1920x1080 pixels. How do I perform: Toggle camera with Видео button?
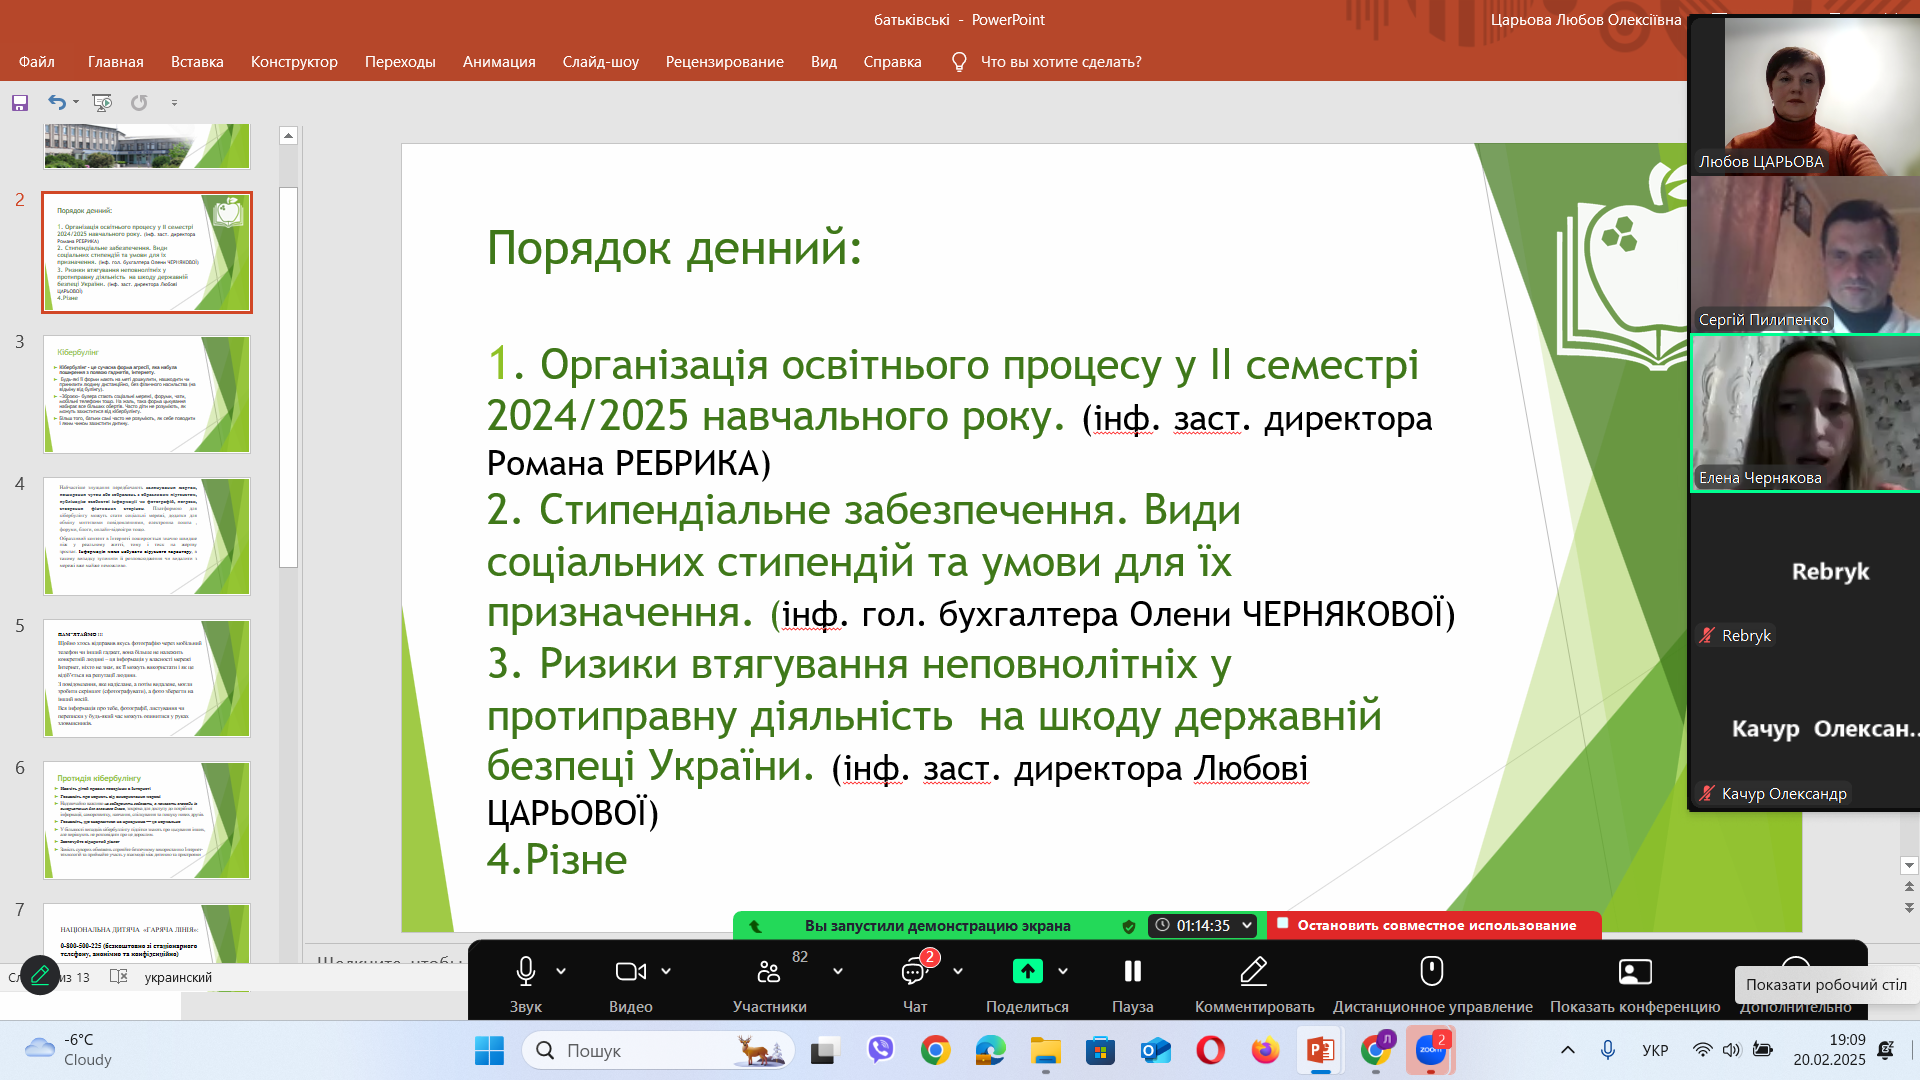point(630,972)
